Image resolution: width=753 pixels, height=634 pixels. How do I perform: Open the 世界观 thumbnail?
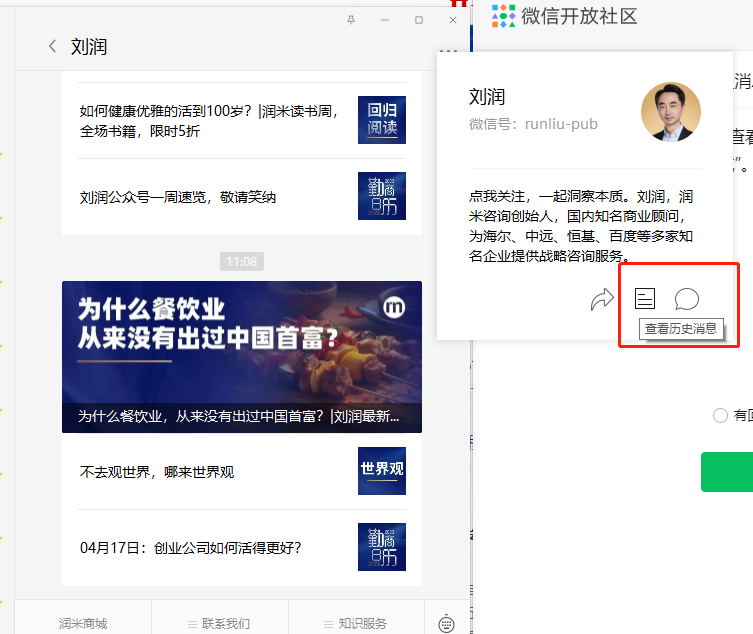coord(382,471)
